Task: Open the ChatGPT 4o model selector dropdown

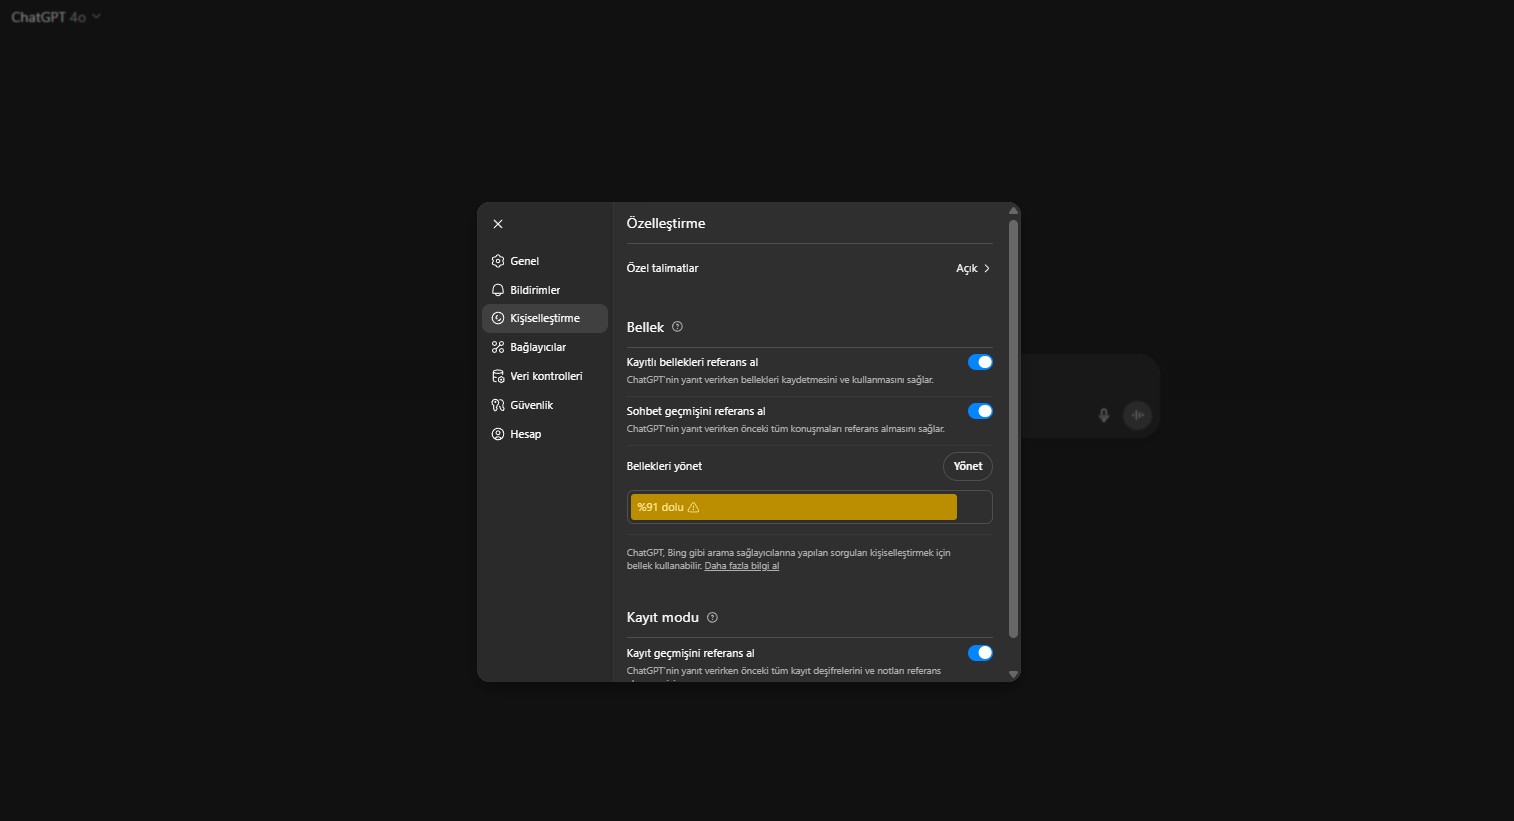Action: click(x=56, y=17)
